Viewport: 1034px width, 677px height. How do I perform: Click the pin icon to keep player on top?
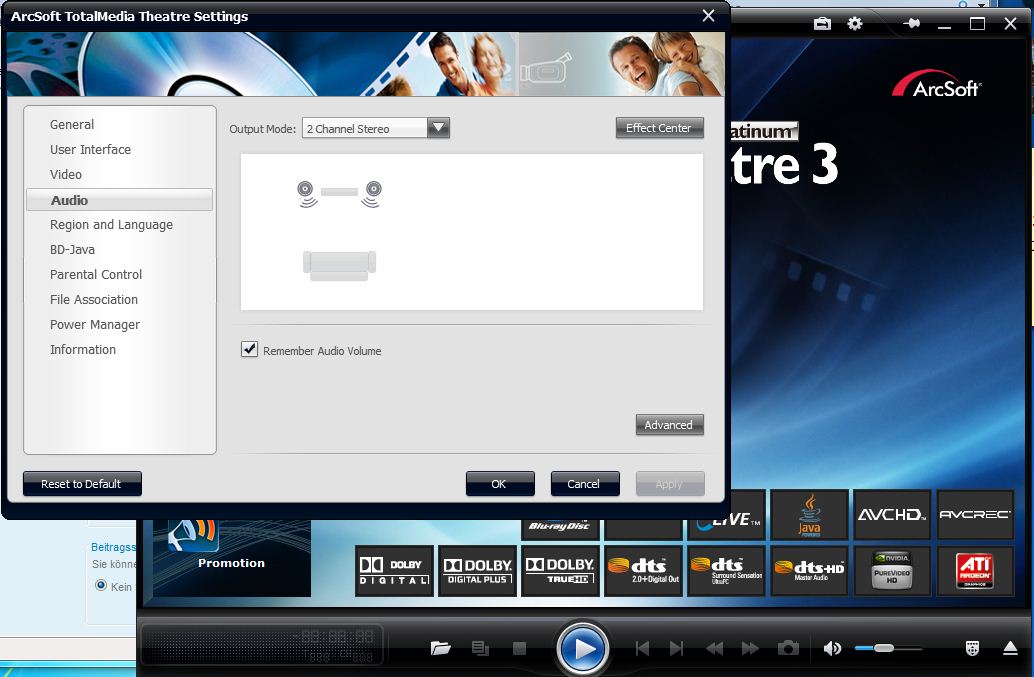click(x=910, y=24)
